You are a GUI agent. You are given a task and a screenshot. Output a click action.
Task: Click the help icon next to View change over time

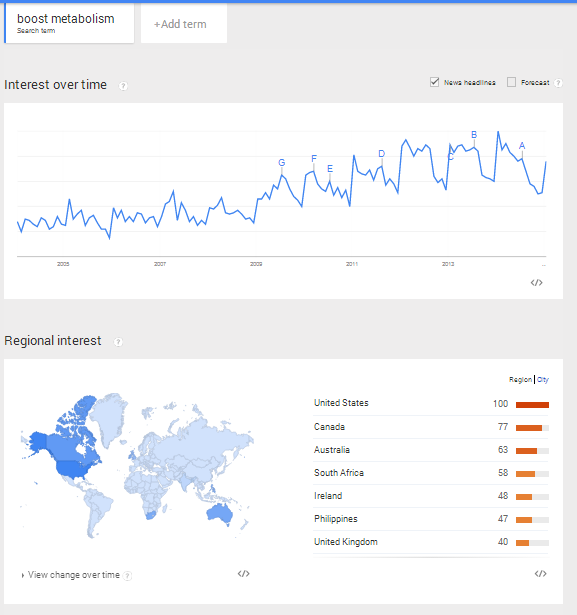127,575
